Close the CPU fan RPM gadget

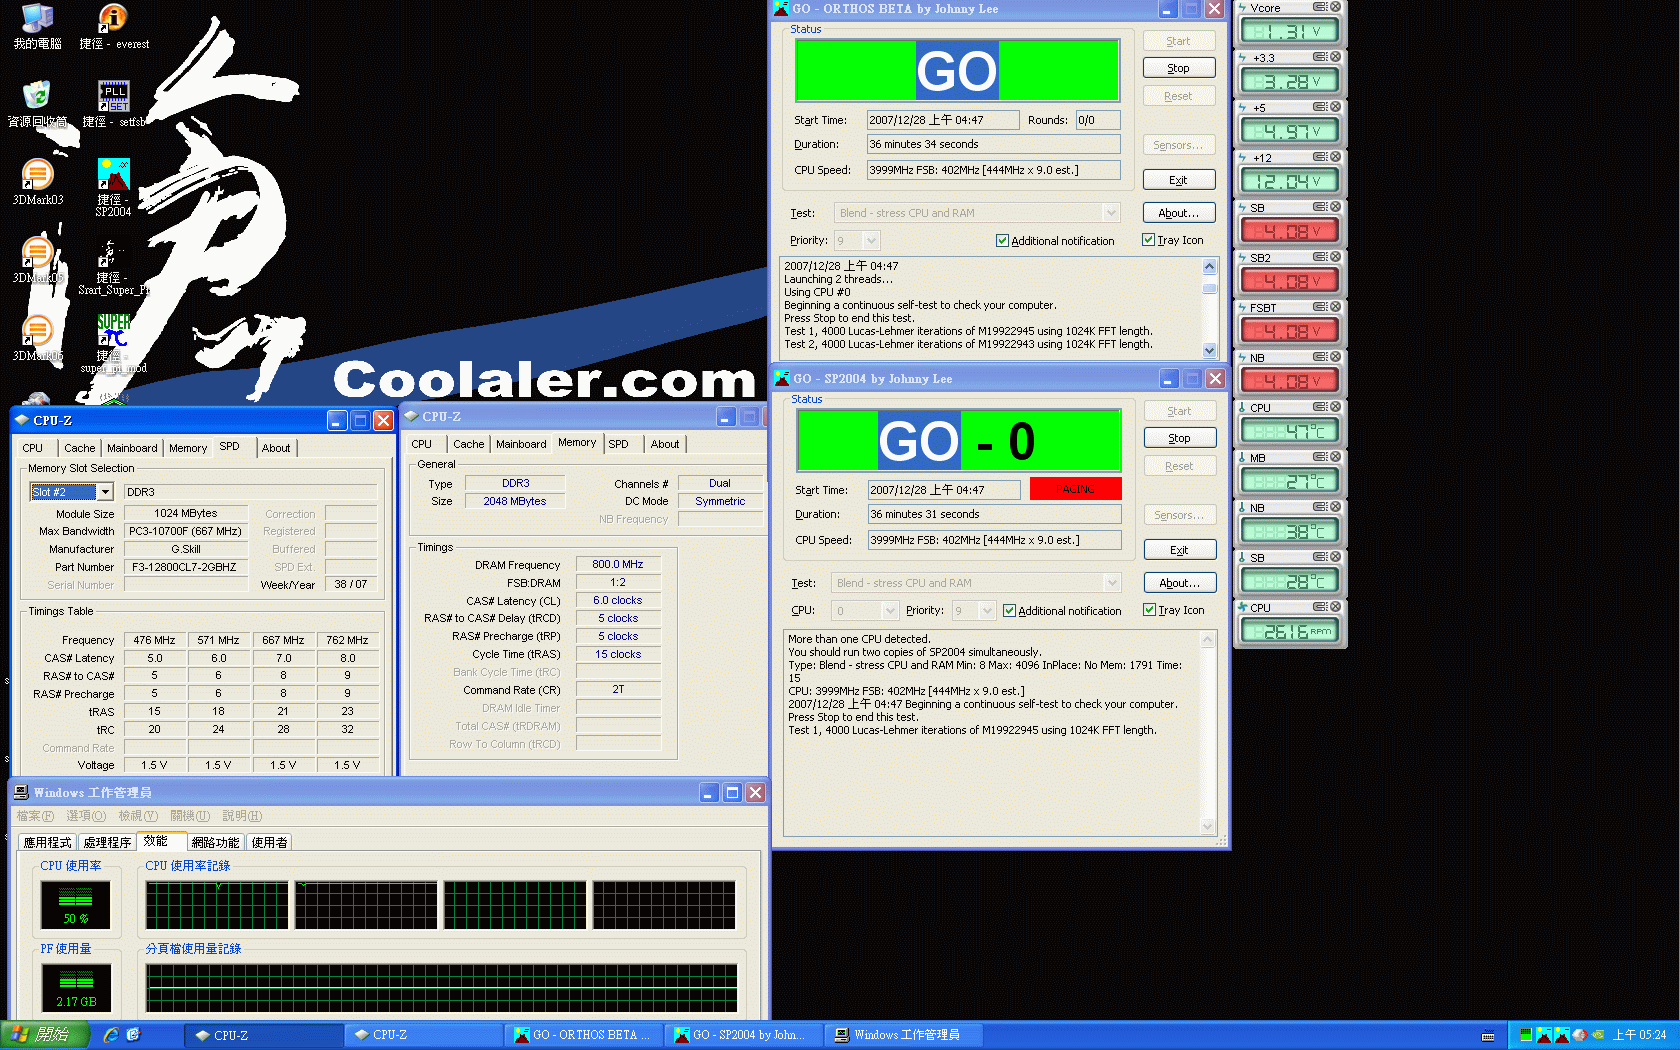click(1335, 607)
